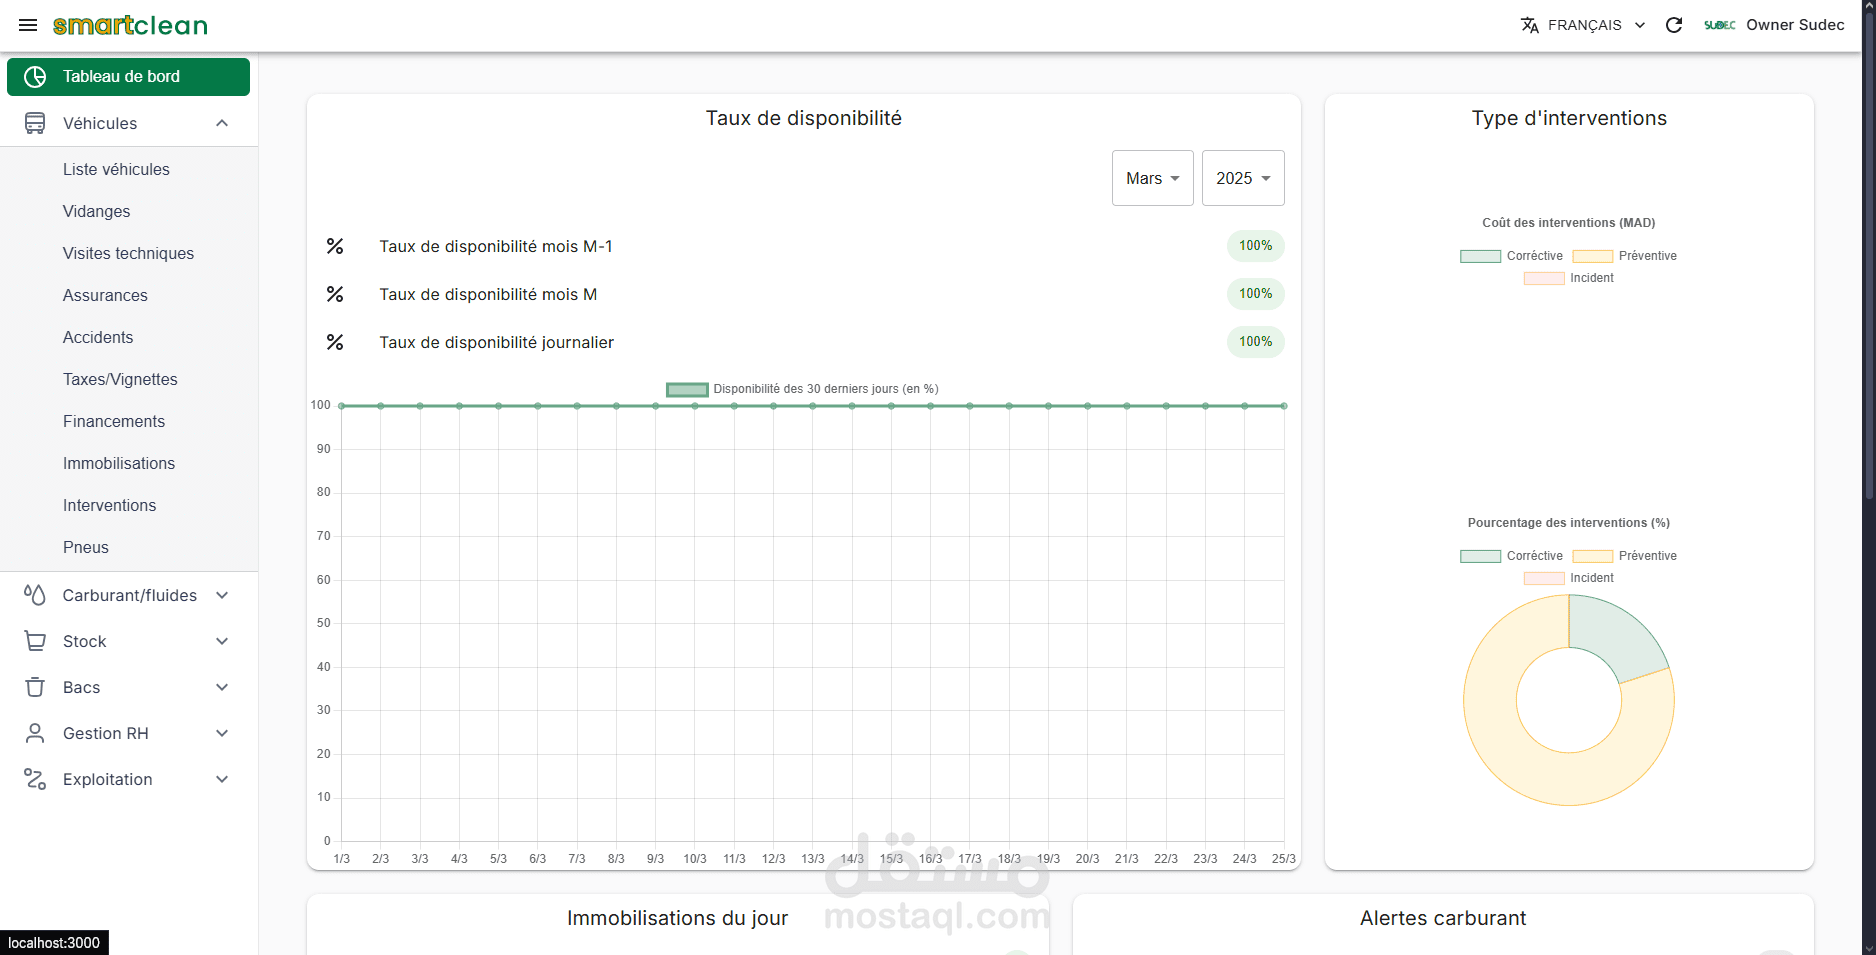Click the Véhicules bus icon
Viewport: 1876px width, 955px height.
pyautogui.click(x=35, y=123)
